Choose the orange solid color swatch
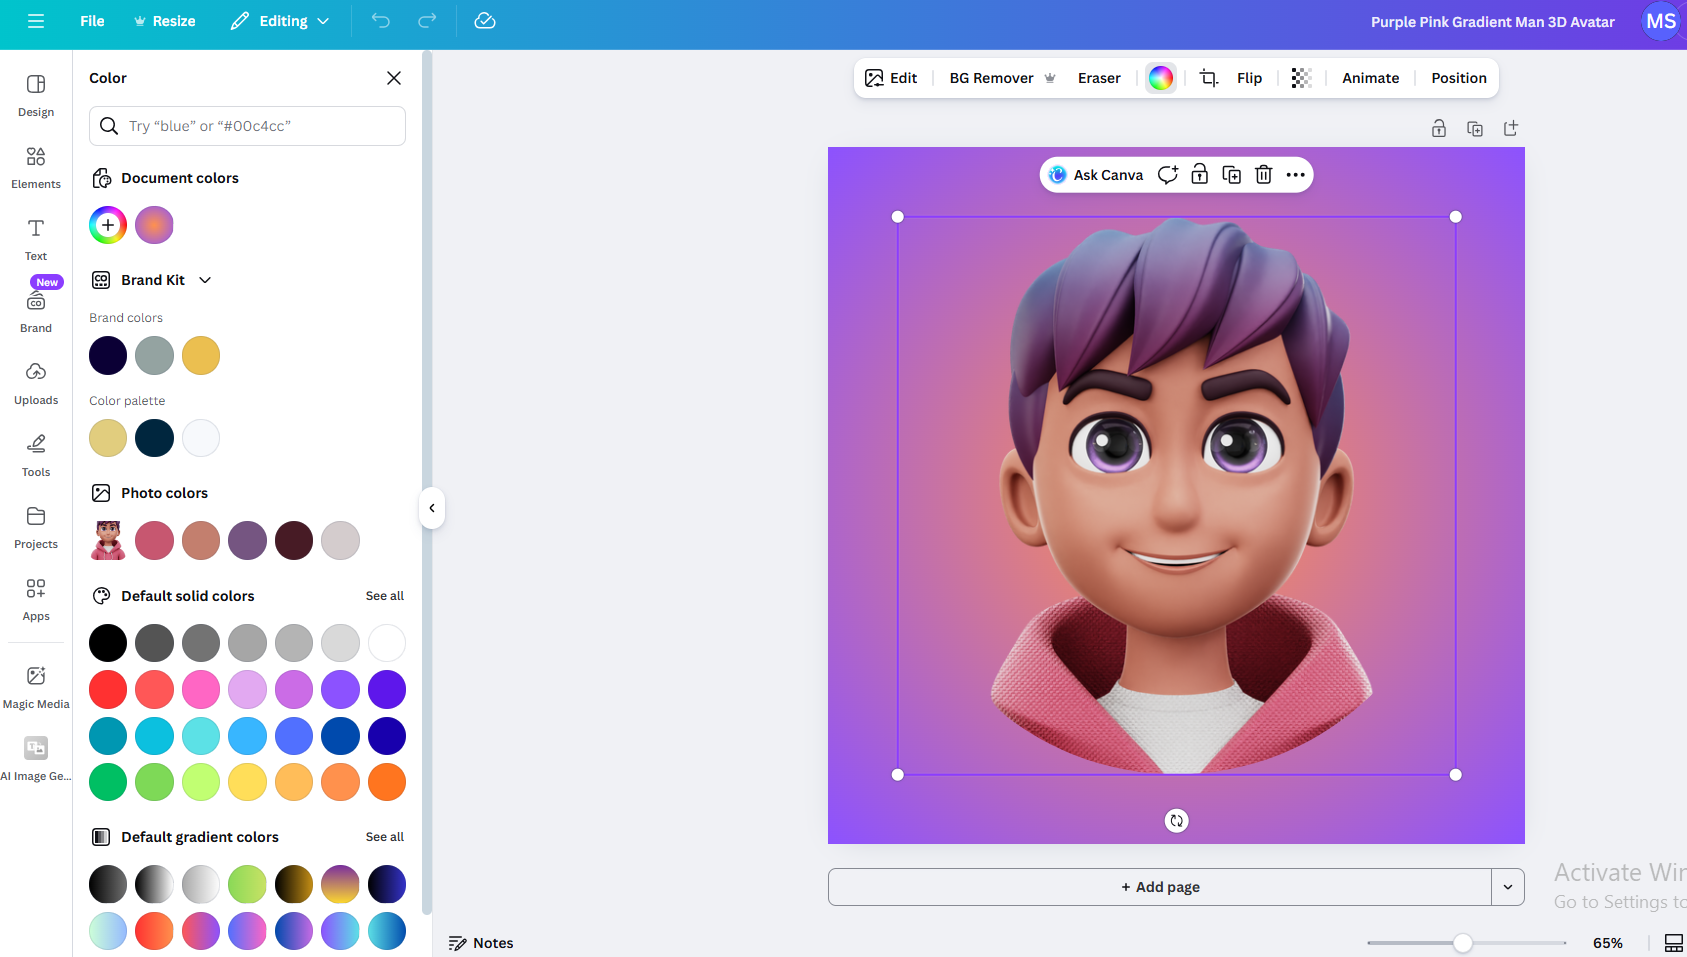1687x957 pixels. (x=387, y=782)
